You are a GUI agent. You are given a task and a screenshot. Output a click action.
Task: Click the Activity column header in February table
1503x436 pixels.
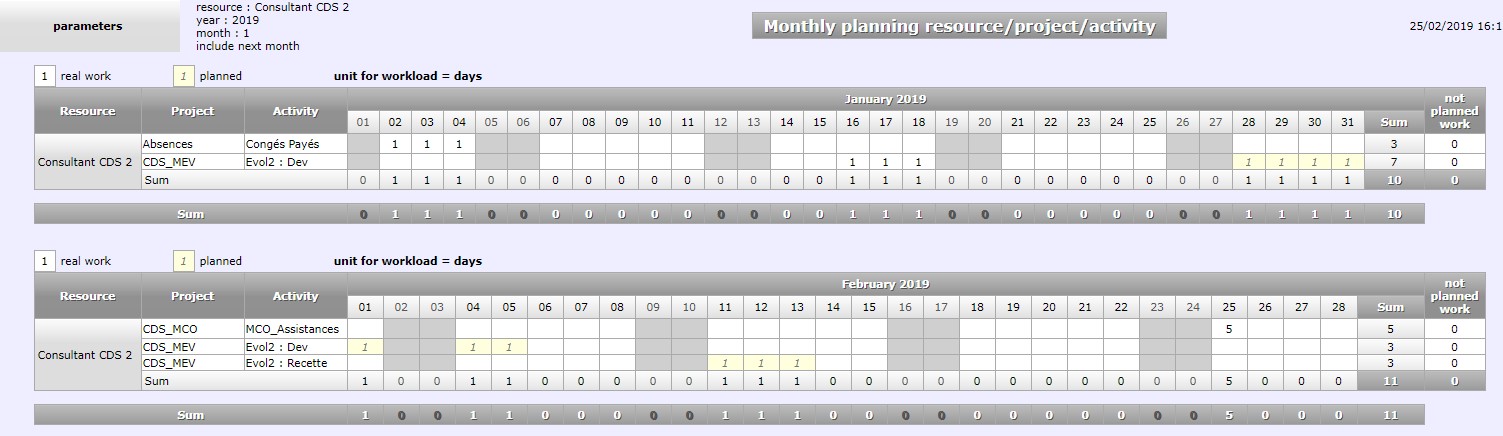pyautogui.click(x=296, y=296)
